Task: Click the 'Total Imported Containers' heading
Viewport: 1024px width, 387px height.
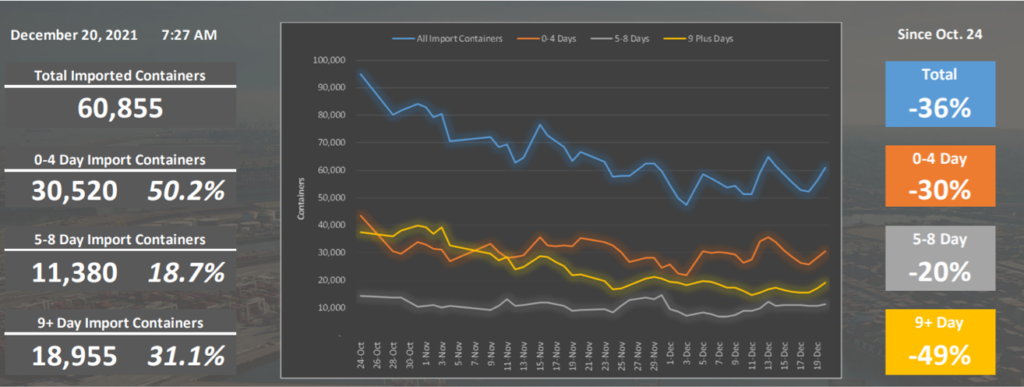Action: tap(120, 76)
